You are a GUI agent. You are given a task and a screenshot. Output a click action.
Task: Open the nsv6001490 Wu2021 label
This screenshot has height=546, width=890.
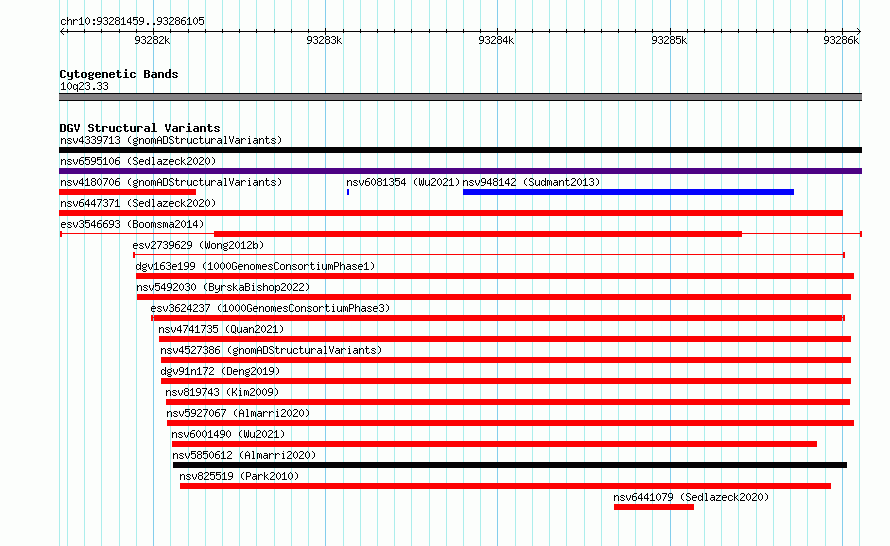[228, 434]
